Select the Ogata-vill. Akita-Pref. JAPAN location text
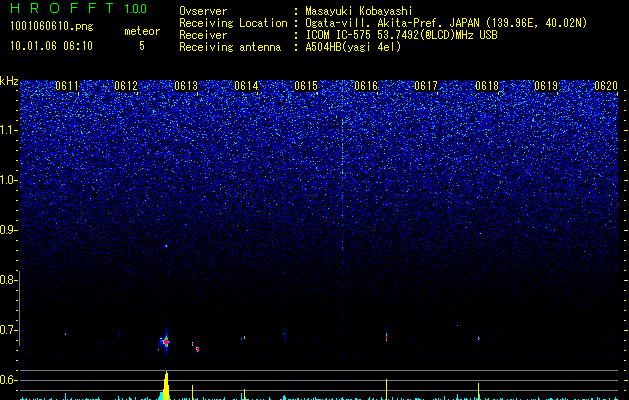Screen dimensions: 629x400 (446, 23)
